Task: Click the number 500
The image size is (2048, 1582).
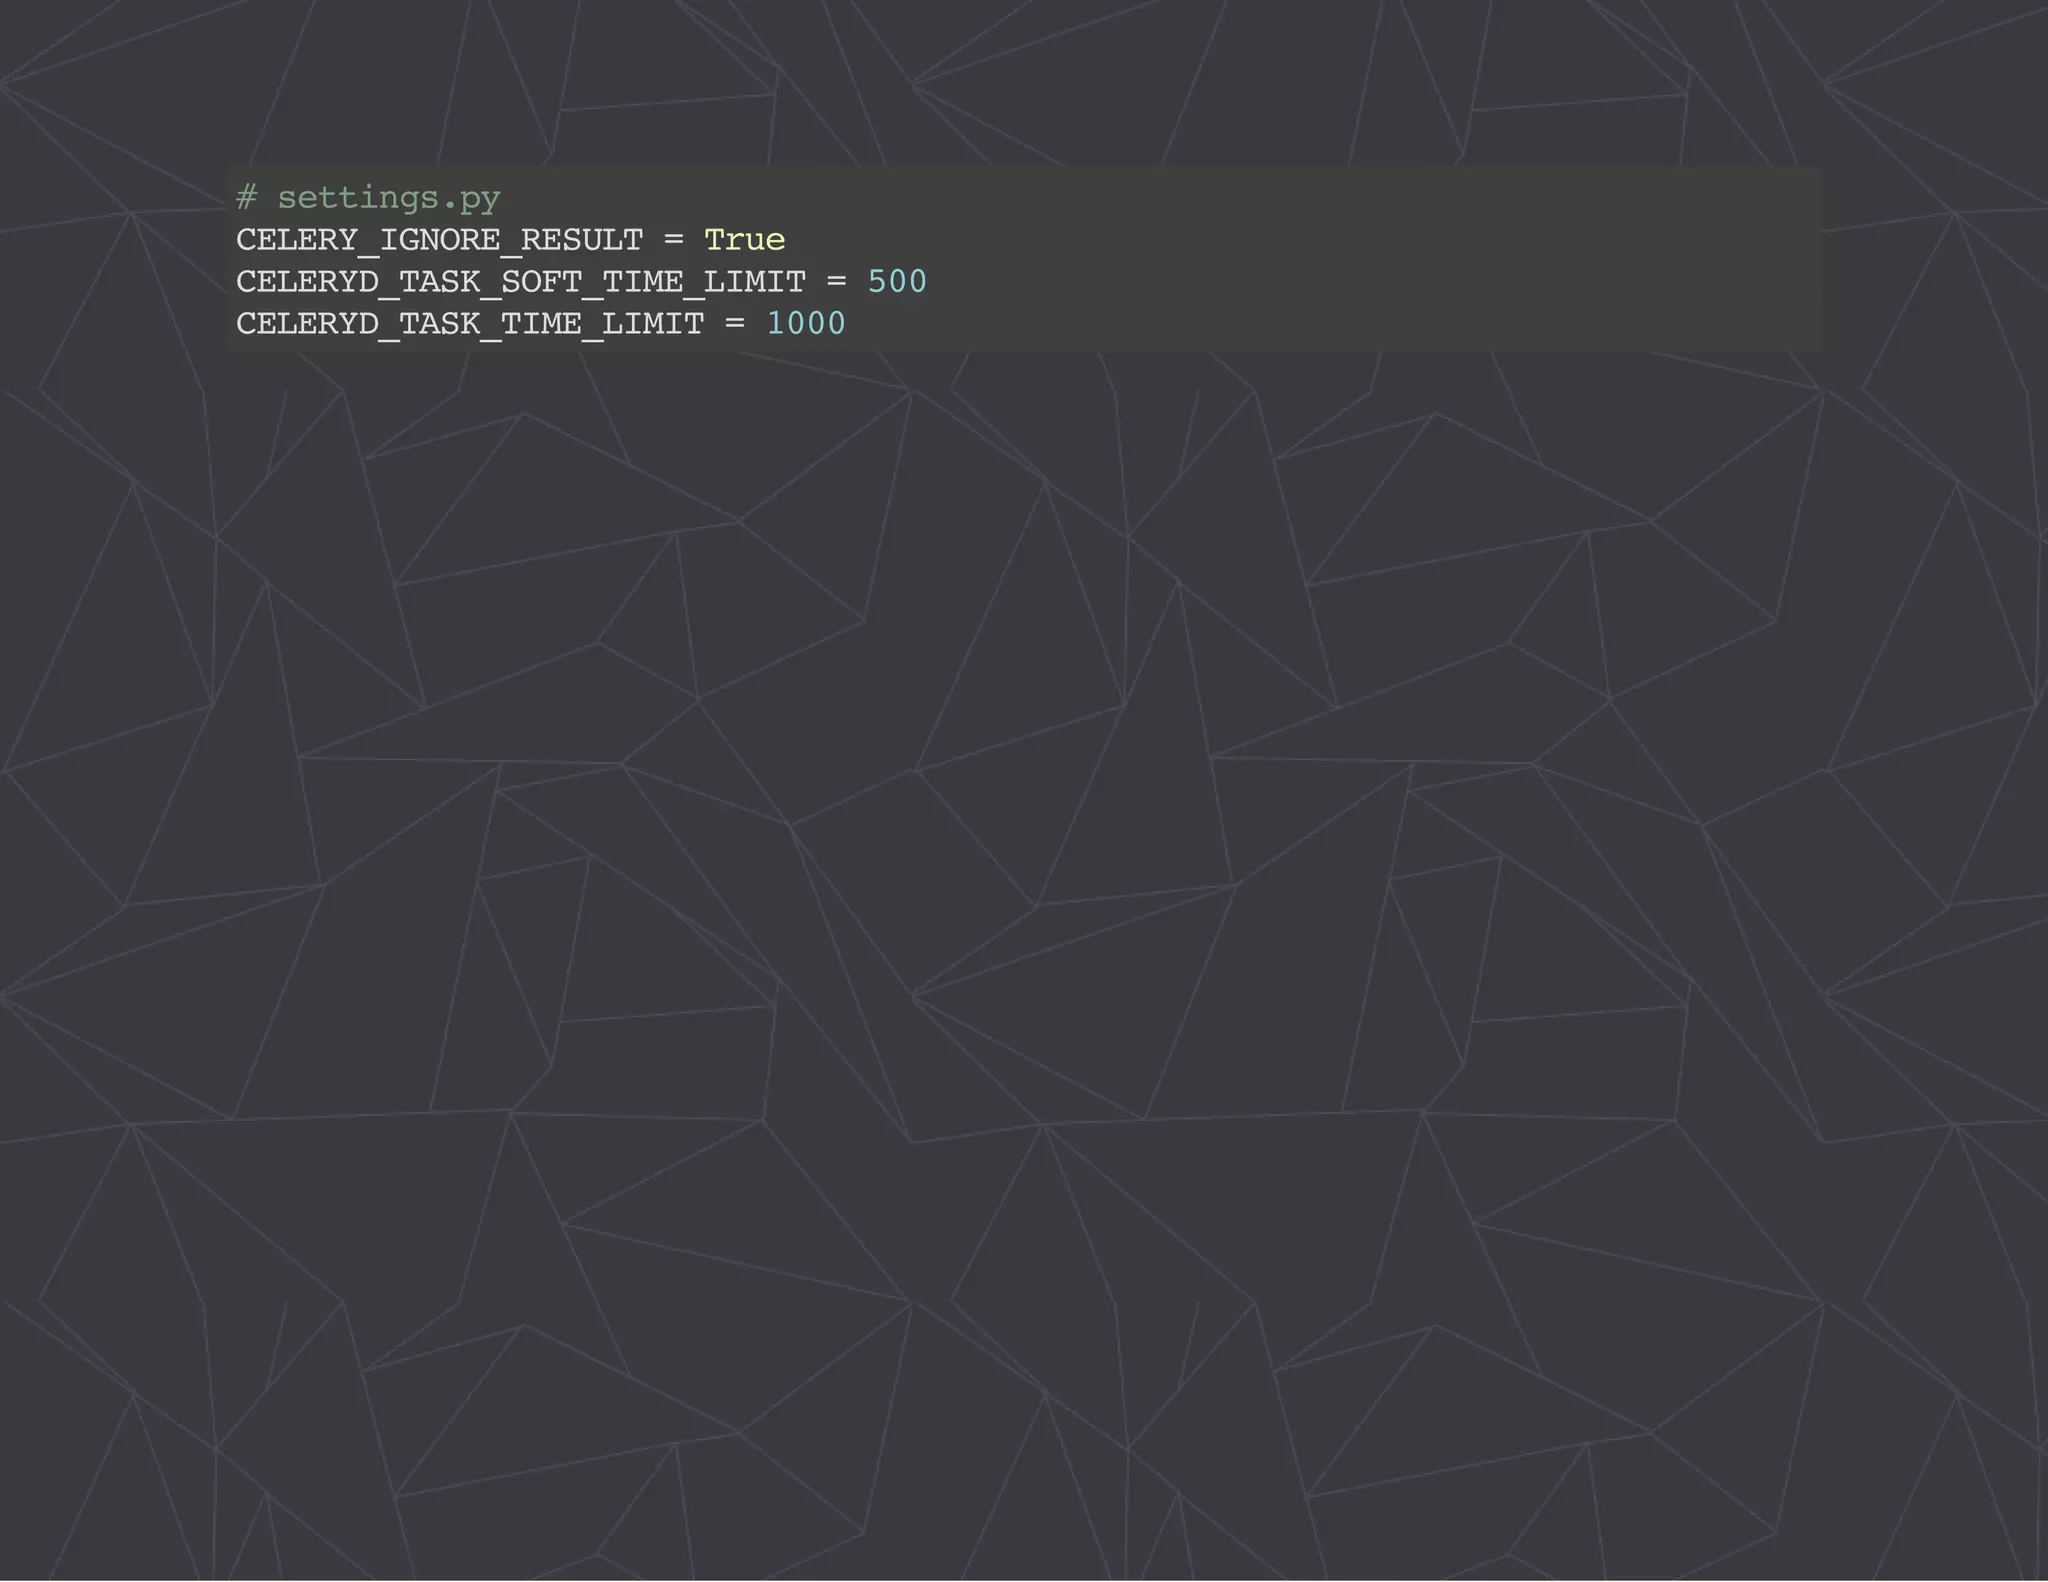Action: (x=897, y=282)
